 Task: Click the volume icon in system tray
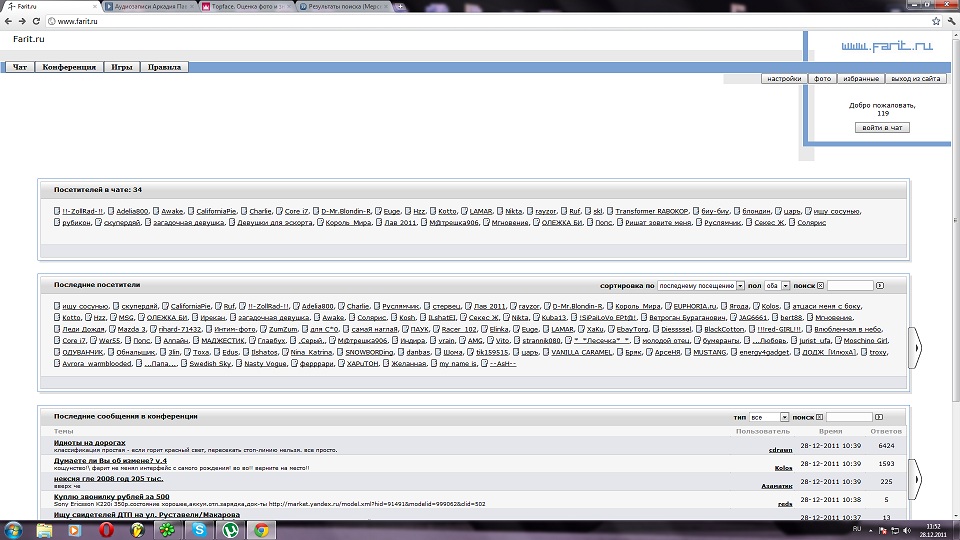(x=907, y=530)
